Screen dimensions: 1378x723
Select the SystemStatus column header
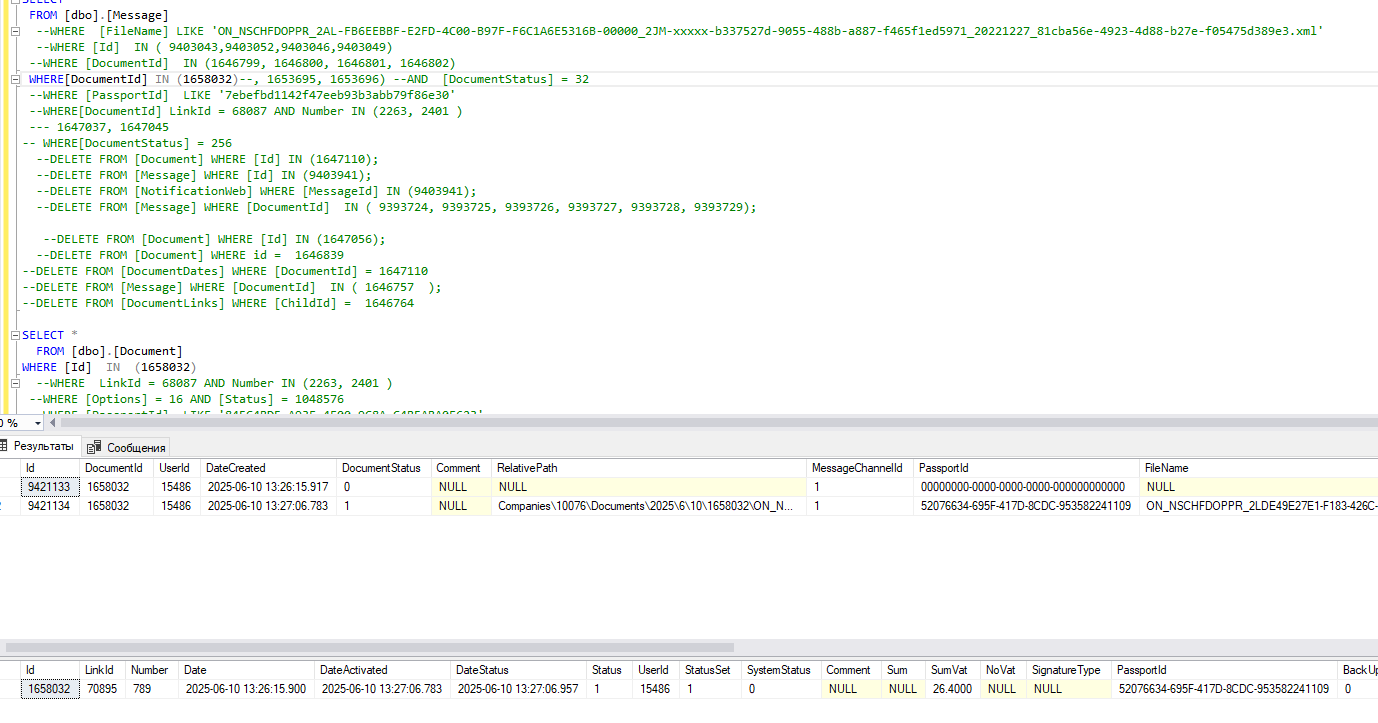tap(780, 670)
